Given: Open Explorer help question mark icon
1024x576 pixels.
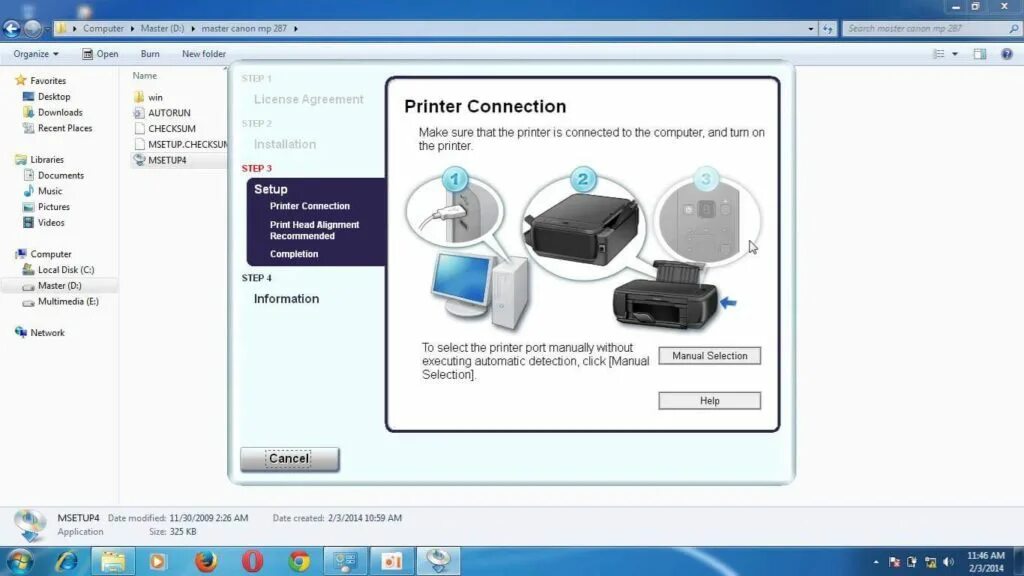Looking at the screenshot, I should click(x=1007, y=54).
